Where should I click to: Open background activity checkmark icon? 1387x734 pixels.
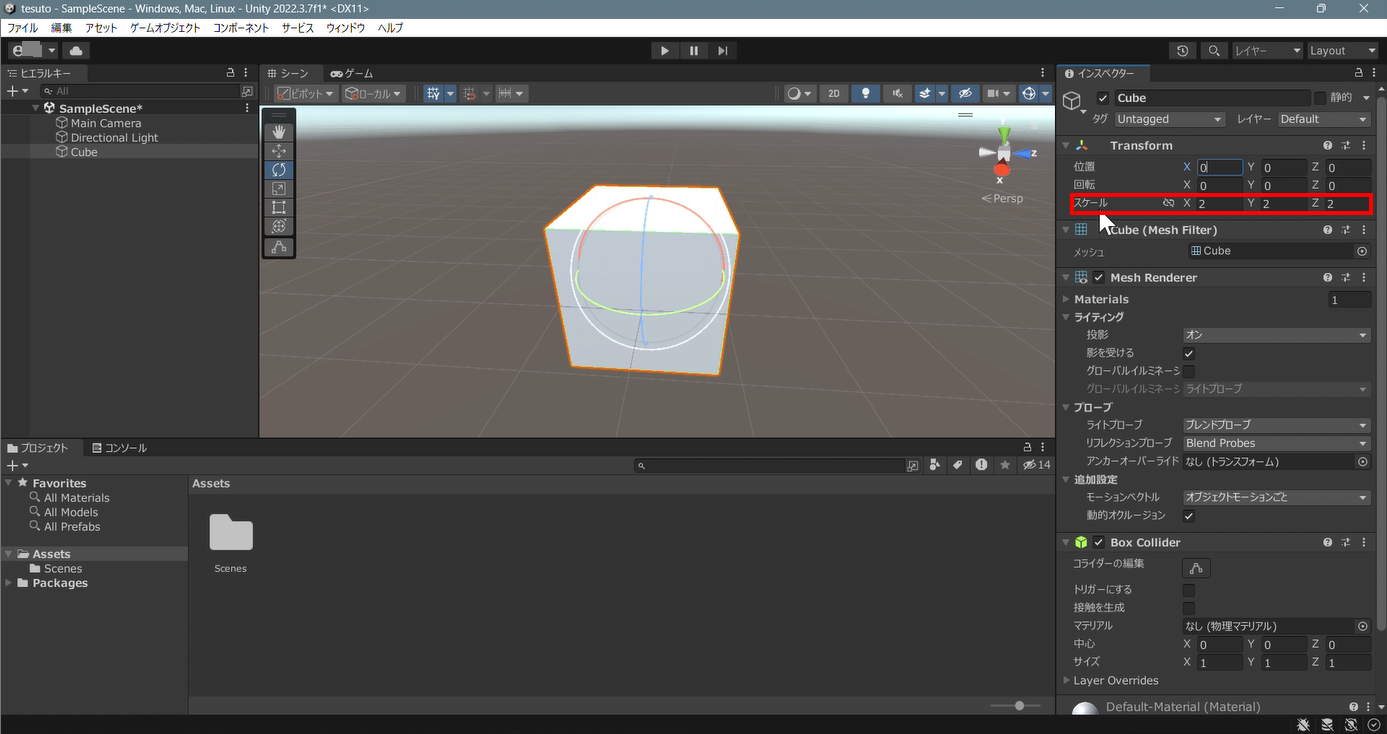(x=1374, y=725)
